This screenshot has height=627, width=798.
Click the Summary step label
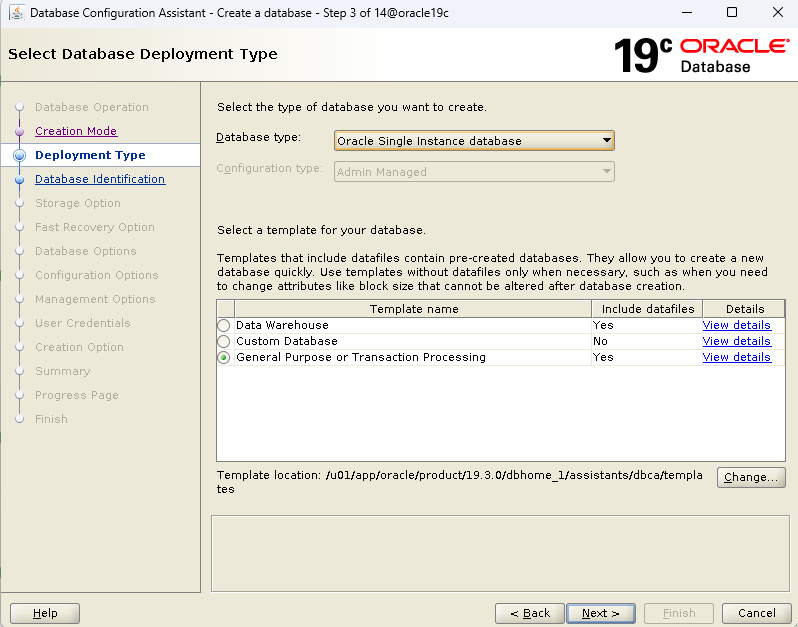[63, 371]
